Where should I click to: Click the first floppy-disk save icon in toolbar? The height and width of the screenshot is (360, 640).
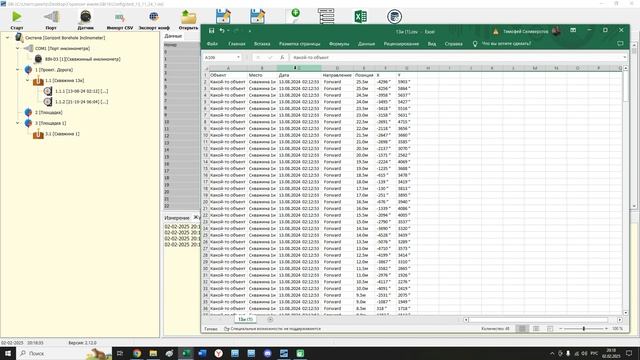223,16
